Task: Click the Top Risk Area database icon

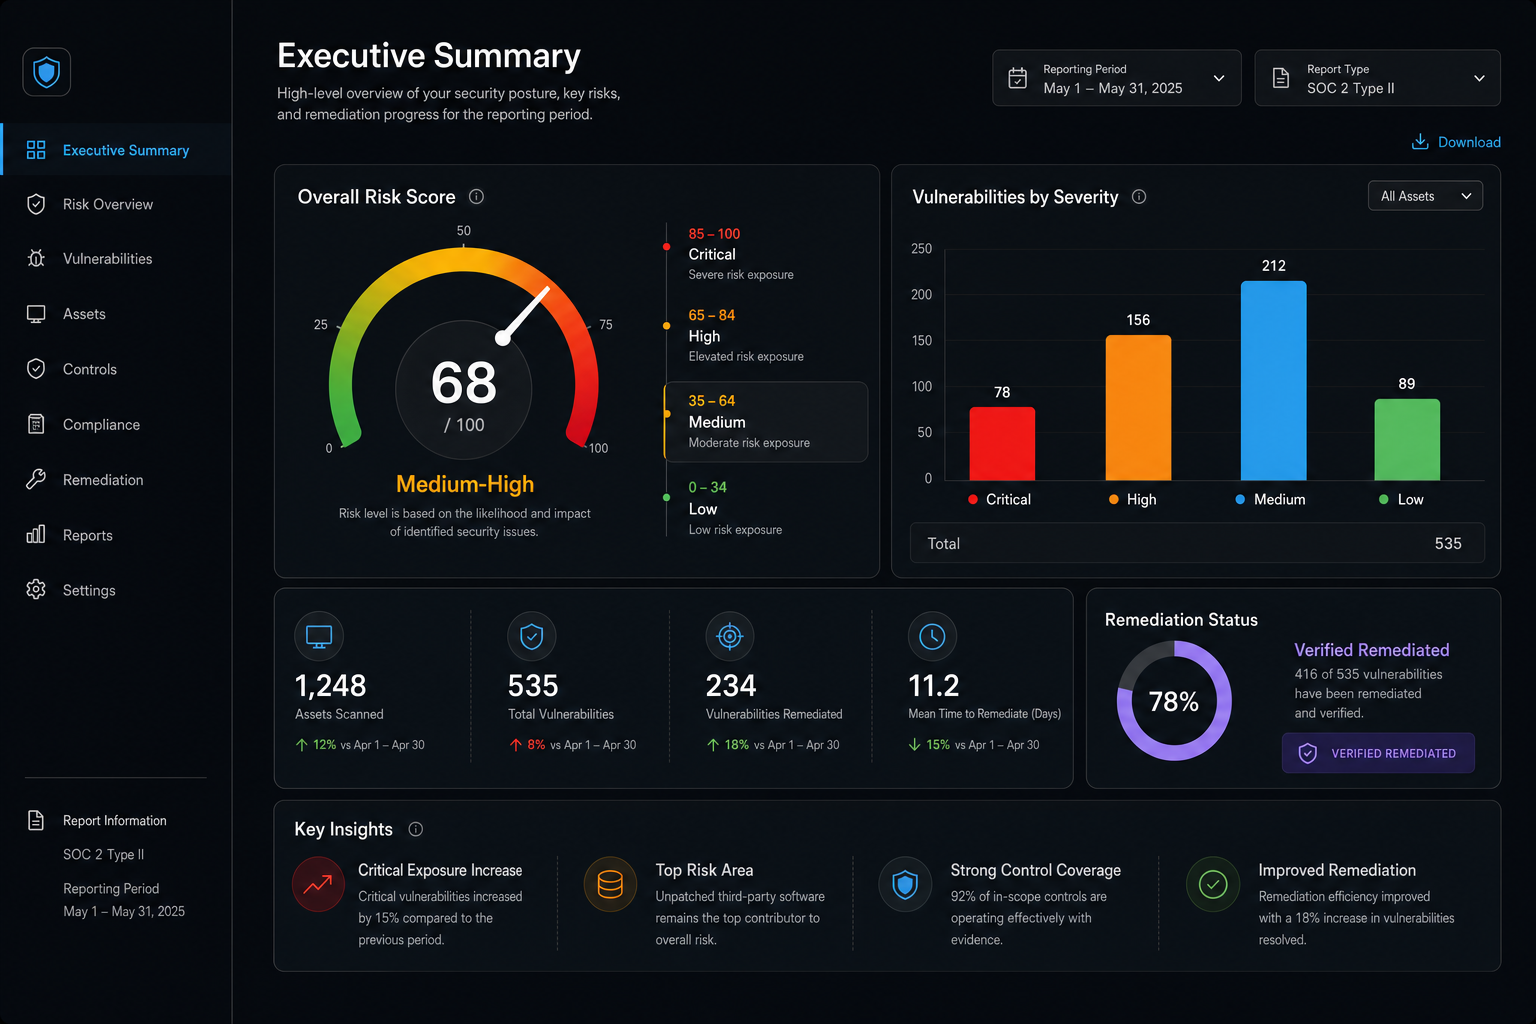Action: [610, 884]
